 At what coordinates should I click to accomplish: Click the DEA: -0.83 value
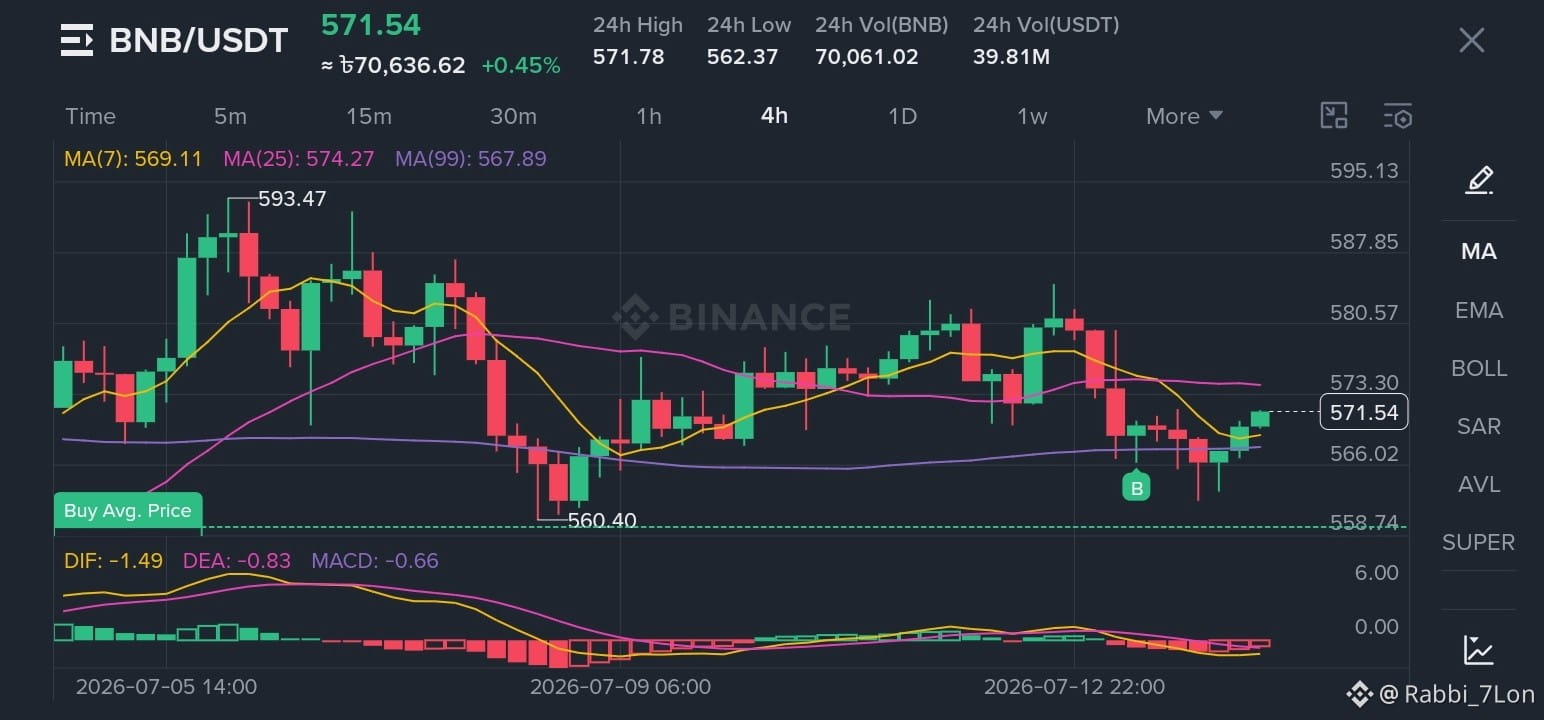[x=237, y=560]
